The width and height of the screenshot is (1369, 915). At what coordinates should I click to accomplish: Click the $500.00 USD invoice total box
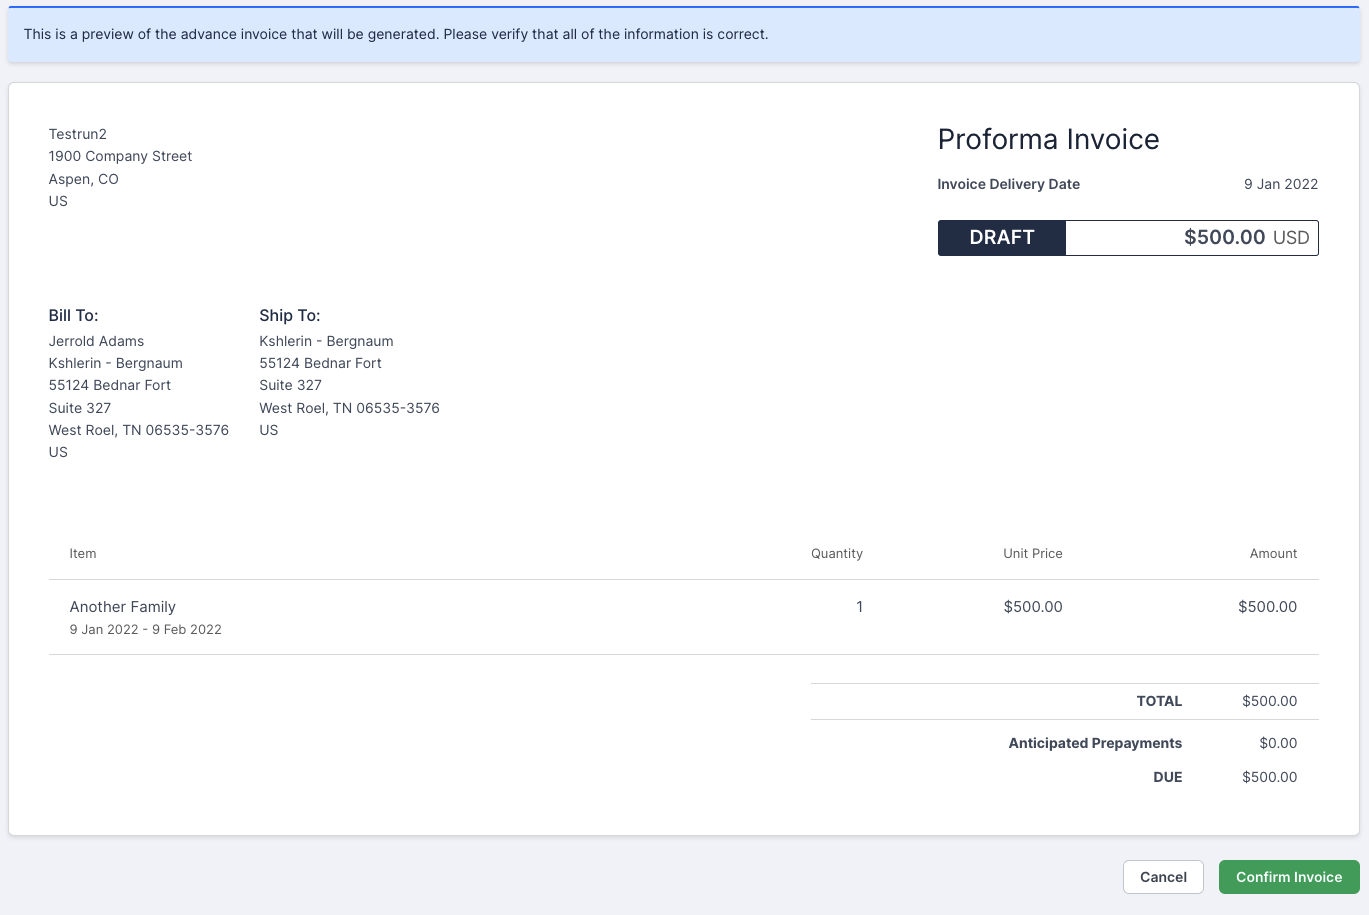(1191, 238)
